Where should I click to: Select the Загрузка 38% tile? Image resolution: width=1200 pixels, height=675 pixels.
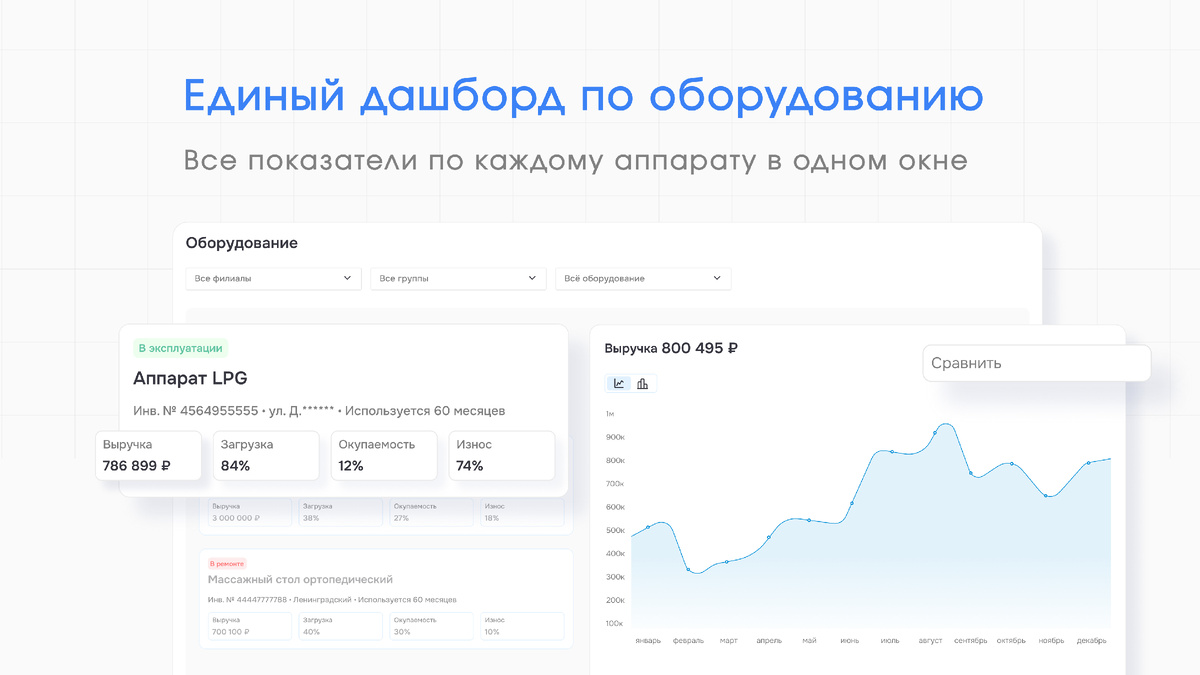tap(340, 512)
